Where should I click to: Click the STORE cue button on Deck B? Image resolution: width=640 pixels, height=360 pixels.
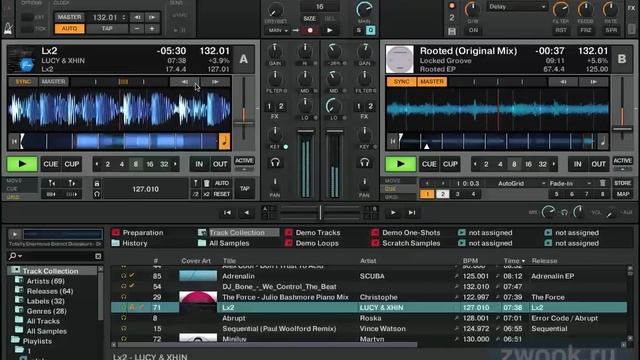coord(622,183)
